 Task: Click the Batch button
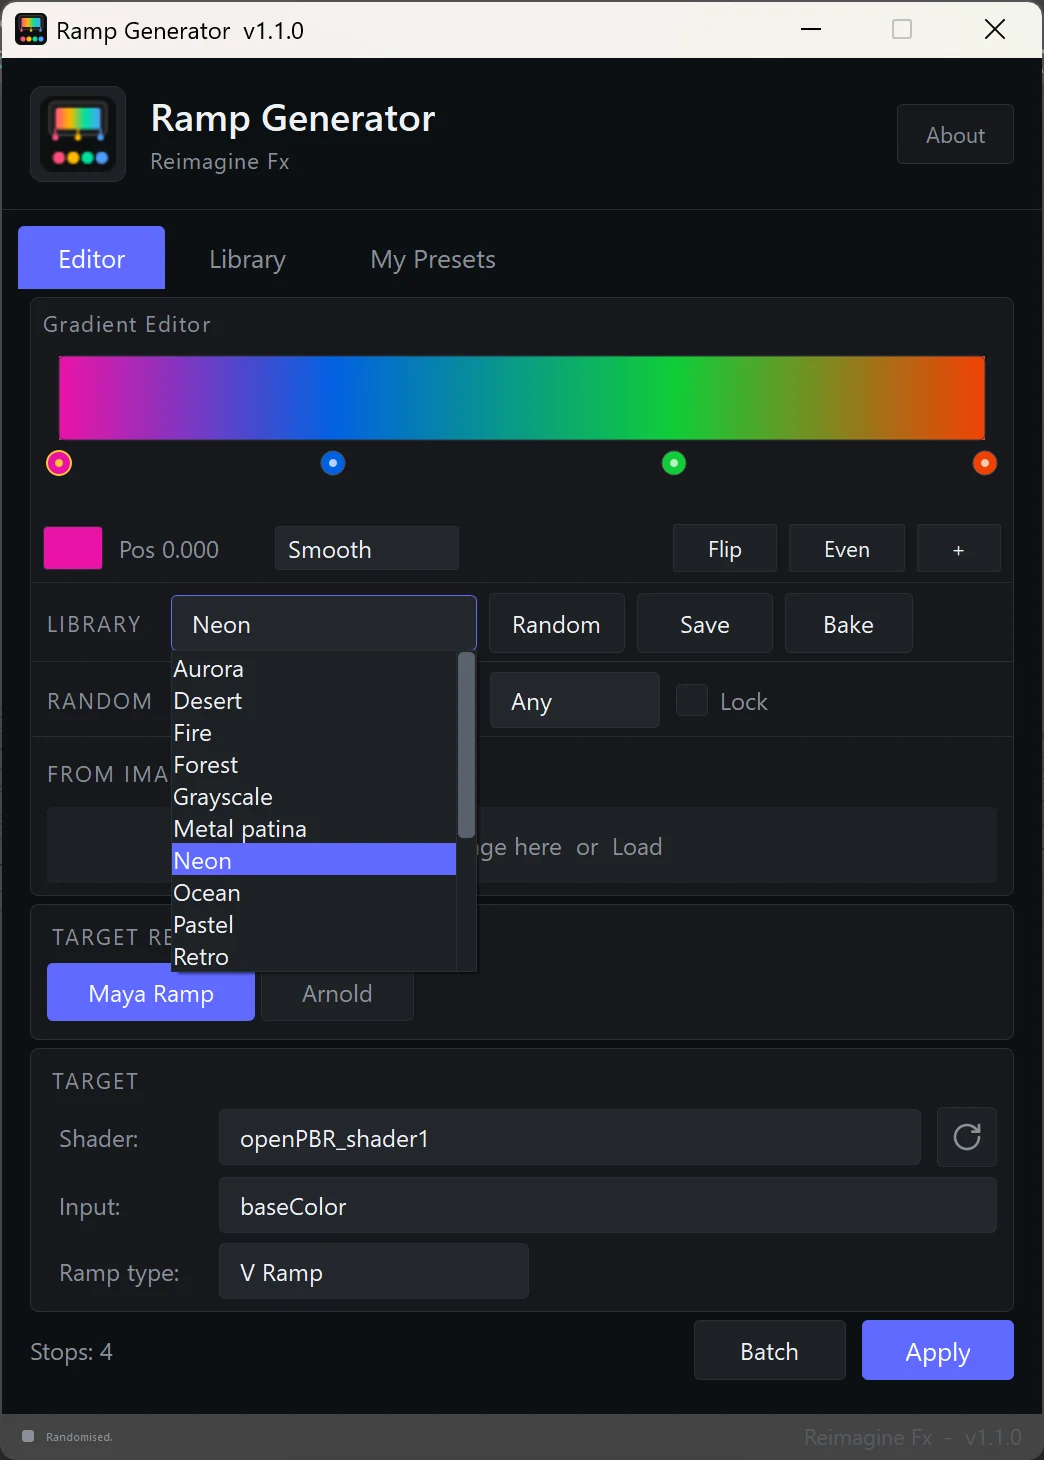[769, 1351]
